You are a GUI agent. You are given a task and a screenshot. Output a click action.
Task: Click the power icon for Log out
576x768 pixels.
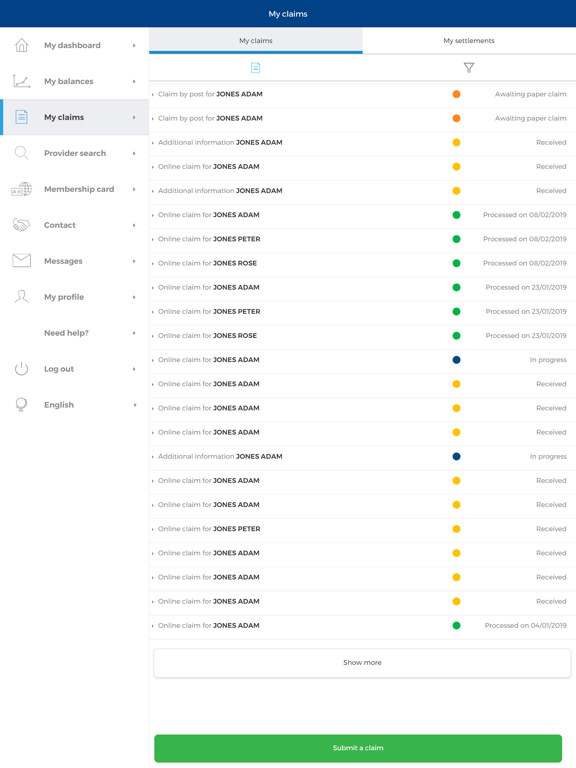(x=22, y=369)
